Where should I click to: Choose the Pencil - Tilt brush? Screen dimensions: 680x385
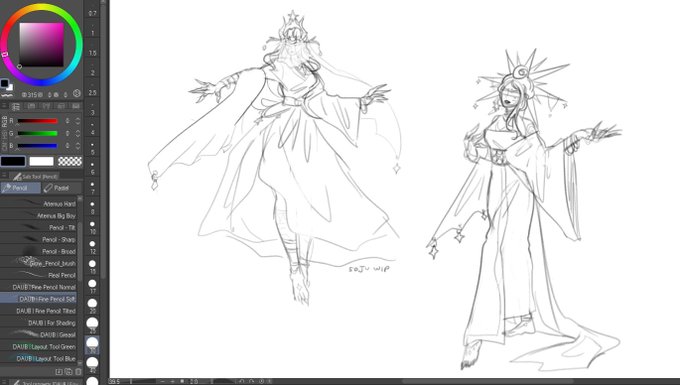38,227
